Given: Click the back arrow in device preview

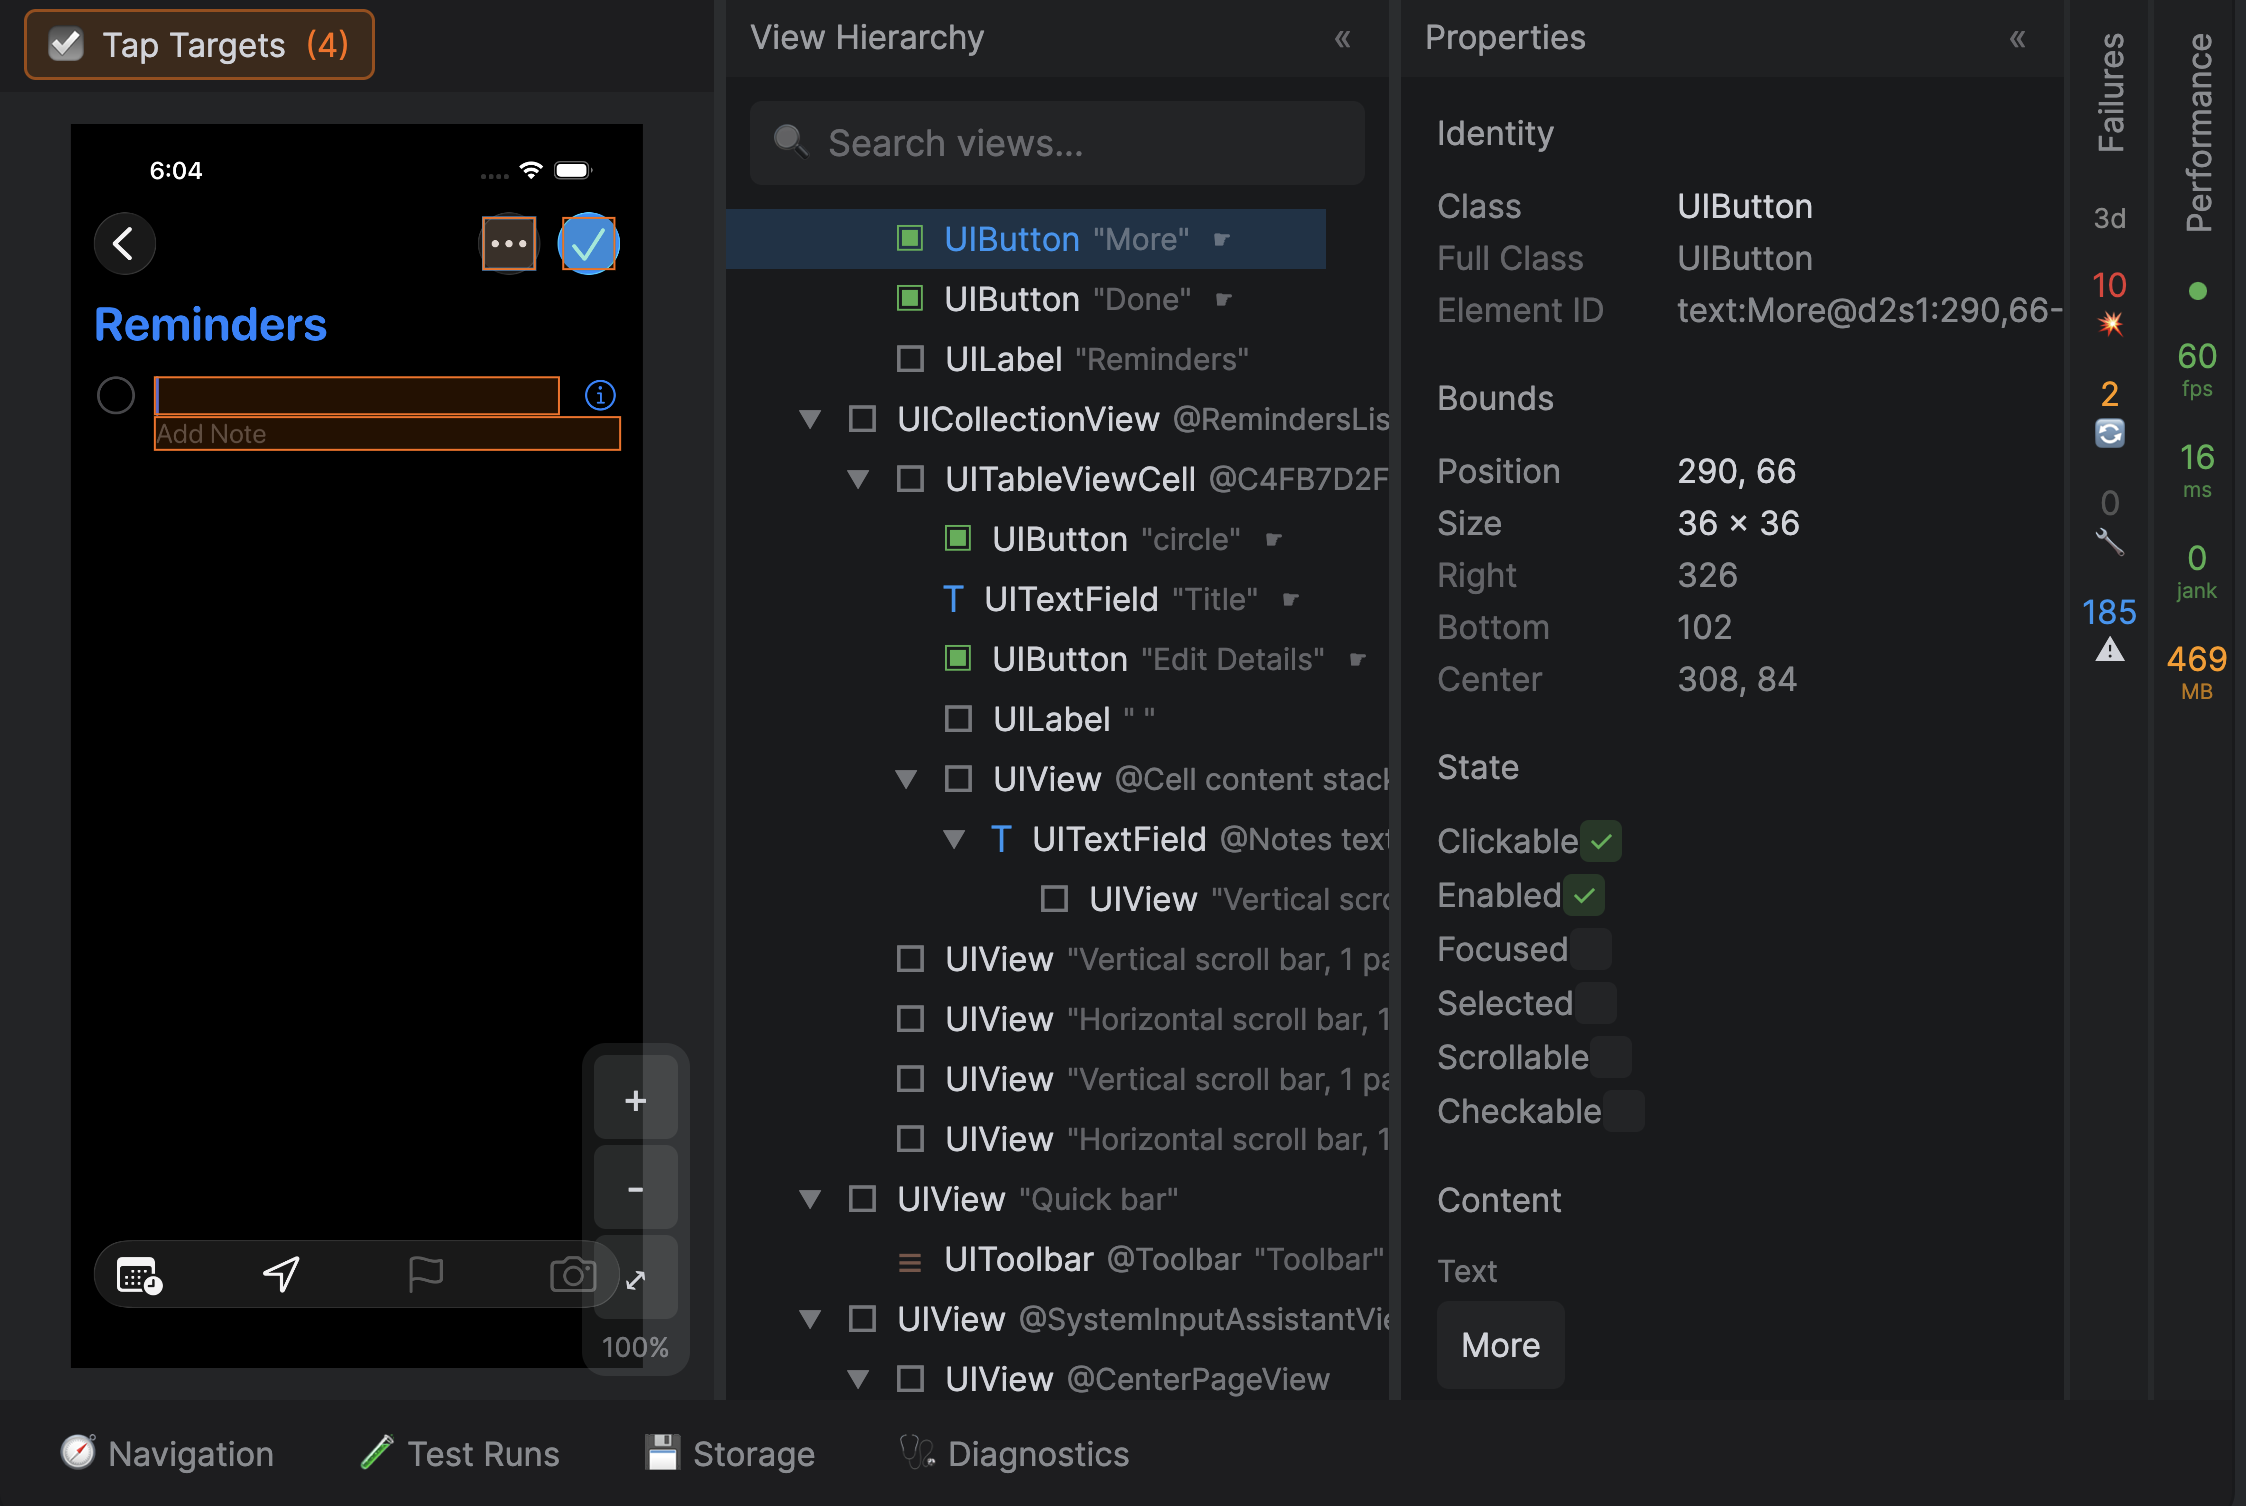Looking at the screenshot, I should point(124,243).
